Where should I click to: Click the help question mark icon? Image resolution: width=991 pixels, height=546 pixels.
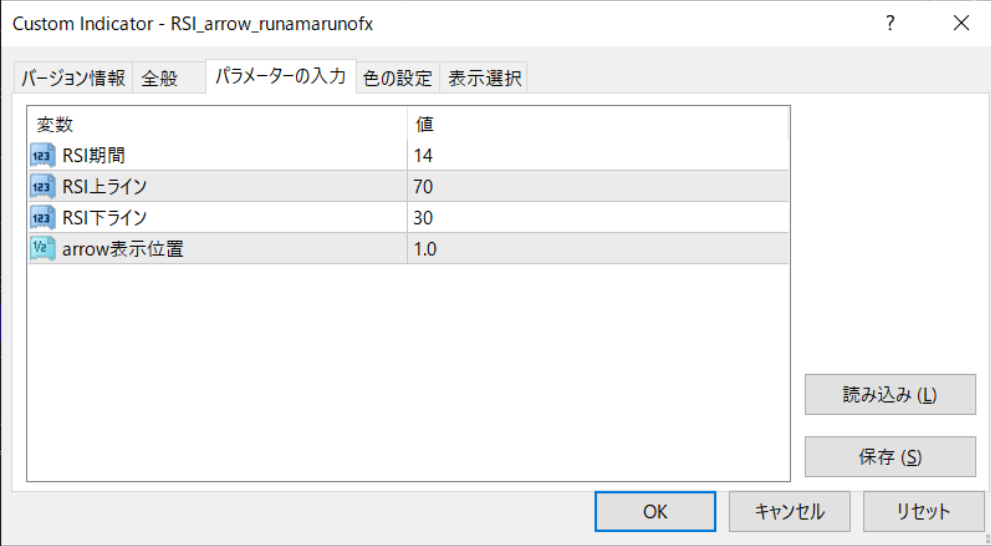tap(890, 23)
